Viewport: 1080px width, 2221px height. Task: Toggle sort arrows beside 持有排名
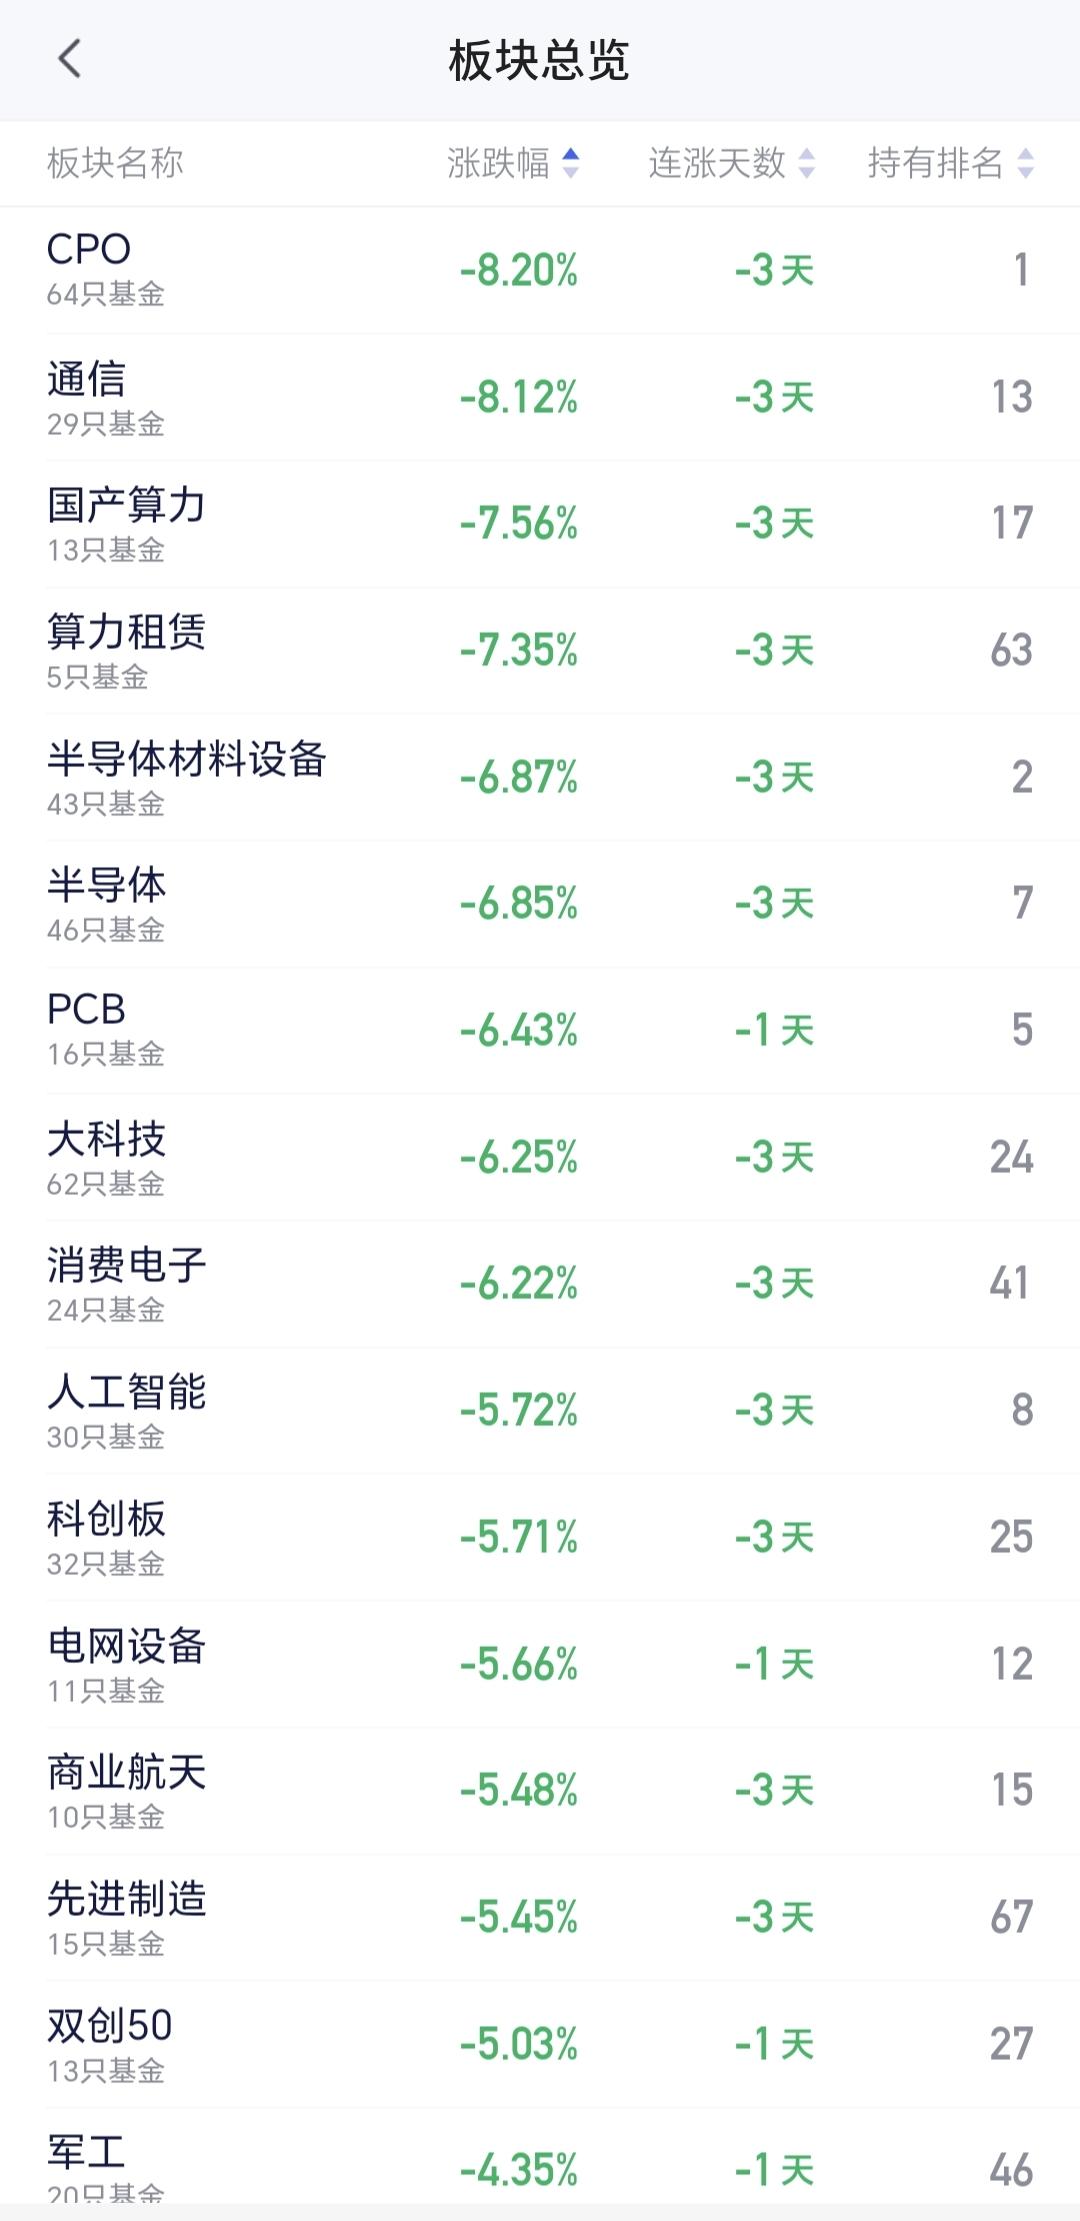click(1025, 163)
